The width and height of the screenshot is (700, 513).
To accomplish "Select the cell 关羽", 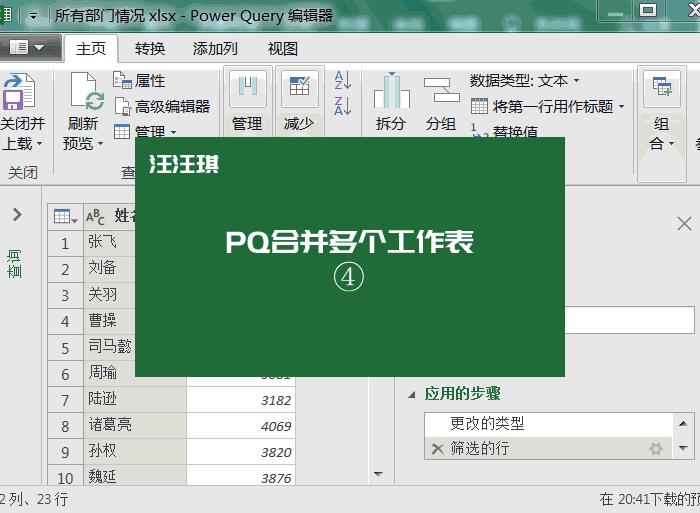I will point(109,295).
